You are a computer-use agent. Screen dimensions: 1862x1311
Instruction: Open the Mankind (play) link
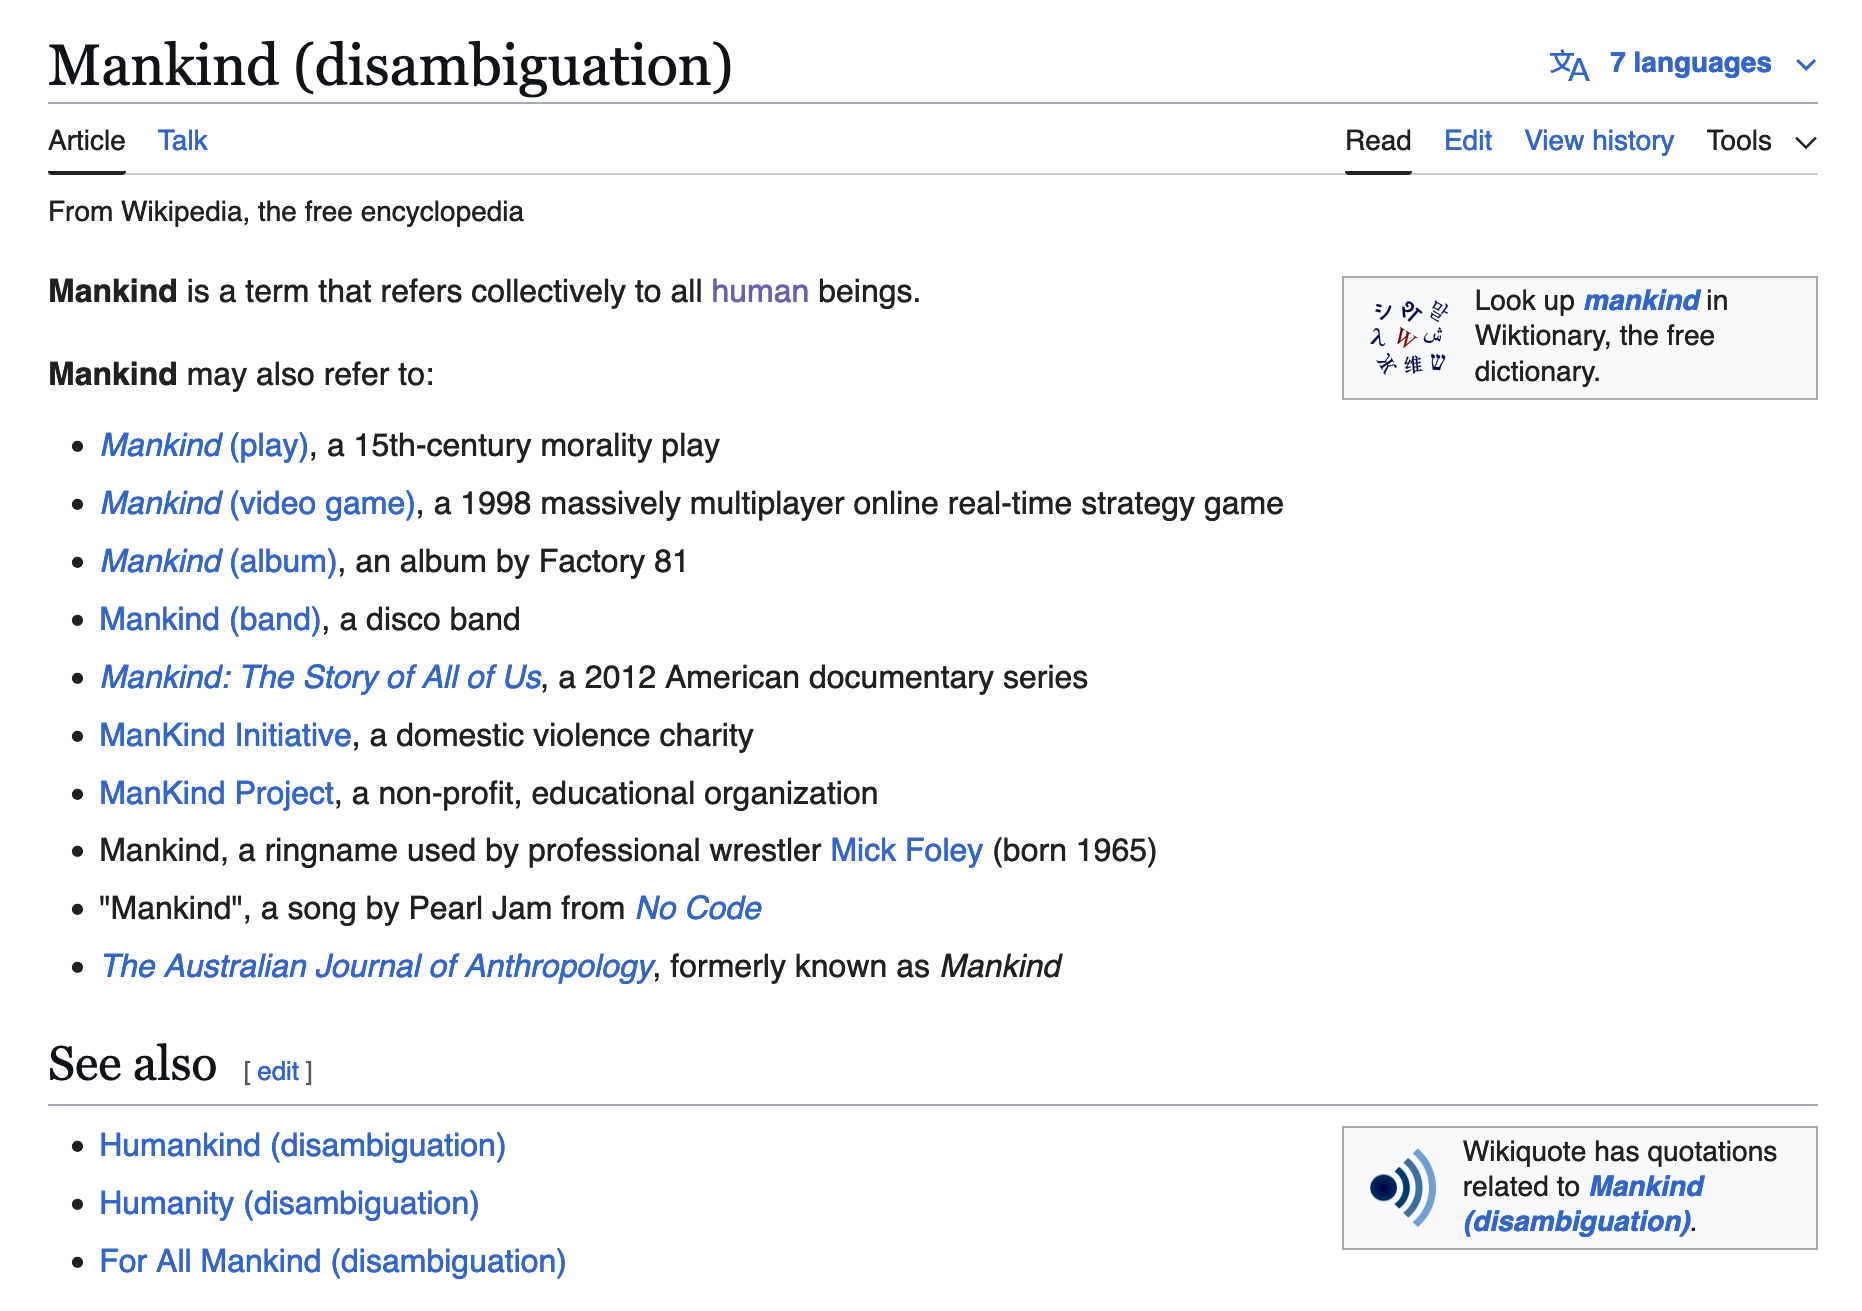[x=204, y=445]
